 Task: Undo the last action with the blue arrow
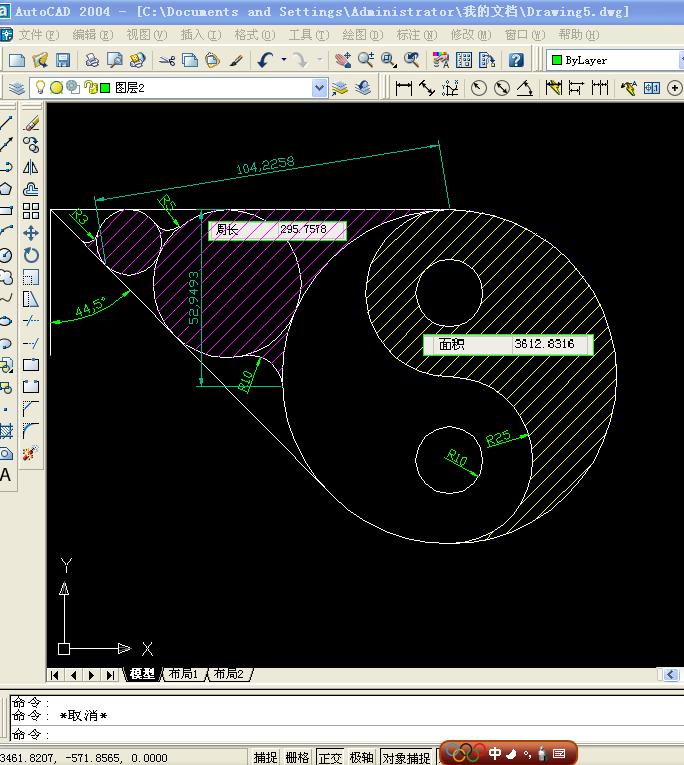pyautogui.click(x=265, y=60)
